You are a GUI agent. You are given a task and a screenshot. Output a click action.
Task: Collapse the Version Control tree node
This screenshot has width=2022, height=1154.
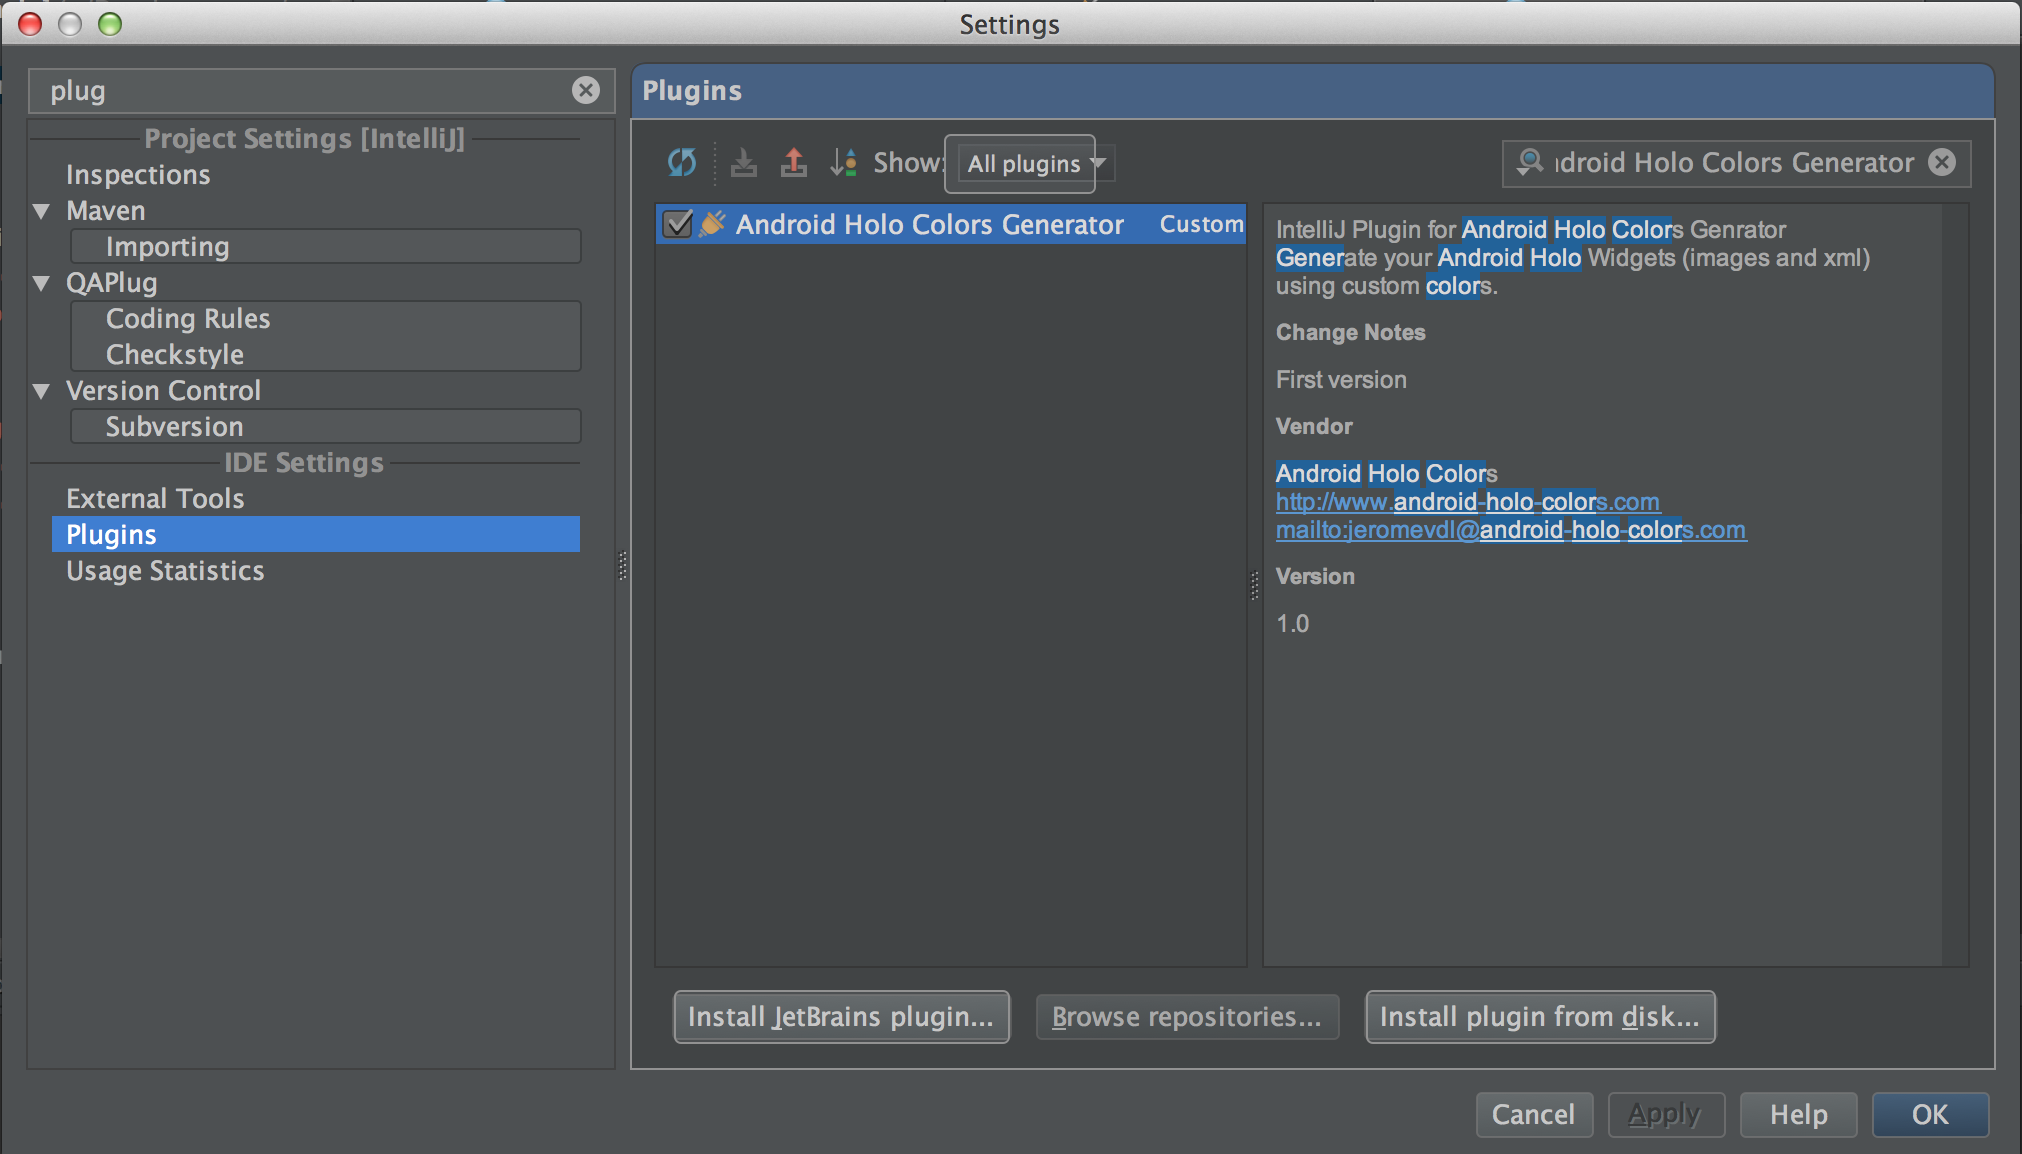[42, 391]
